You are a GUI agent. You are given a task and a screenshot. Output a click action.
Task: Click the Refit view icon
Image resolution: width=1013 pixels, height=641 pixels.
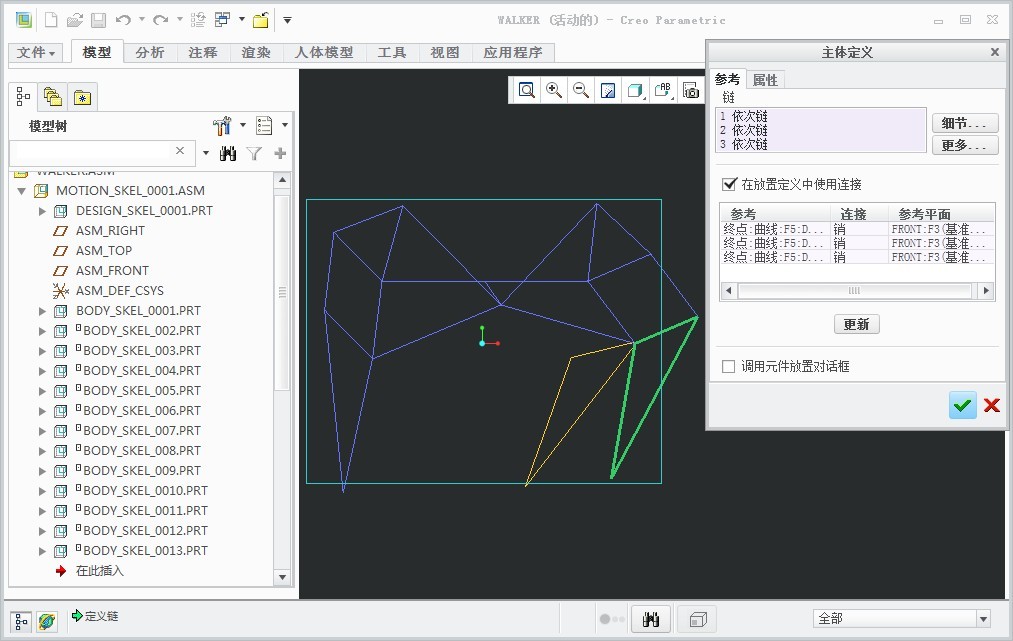tap(527, 90)
